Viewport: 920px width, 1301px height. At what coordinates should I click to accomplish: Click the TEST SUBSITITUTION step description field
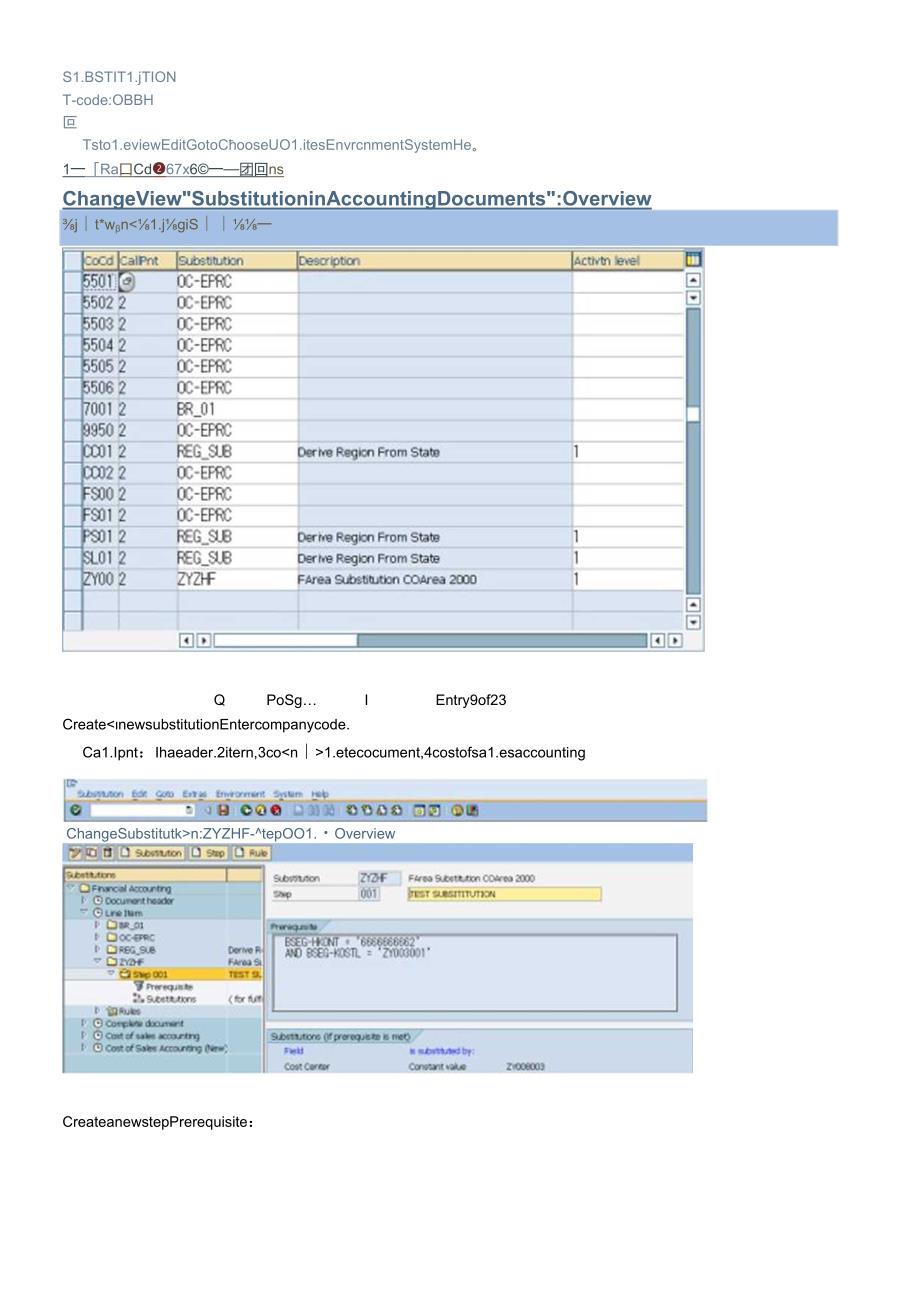click(x=504, y=894)
